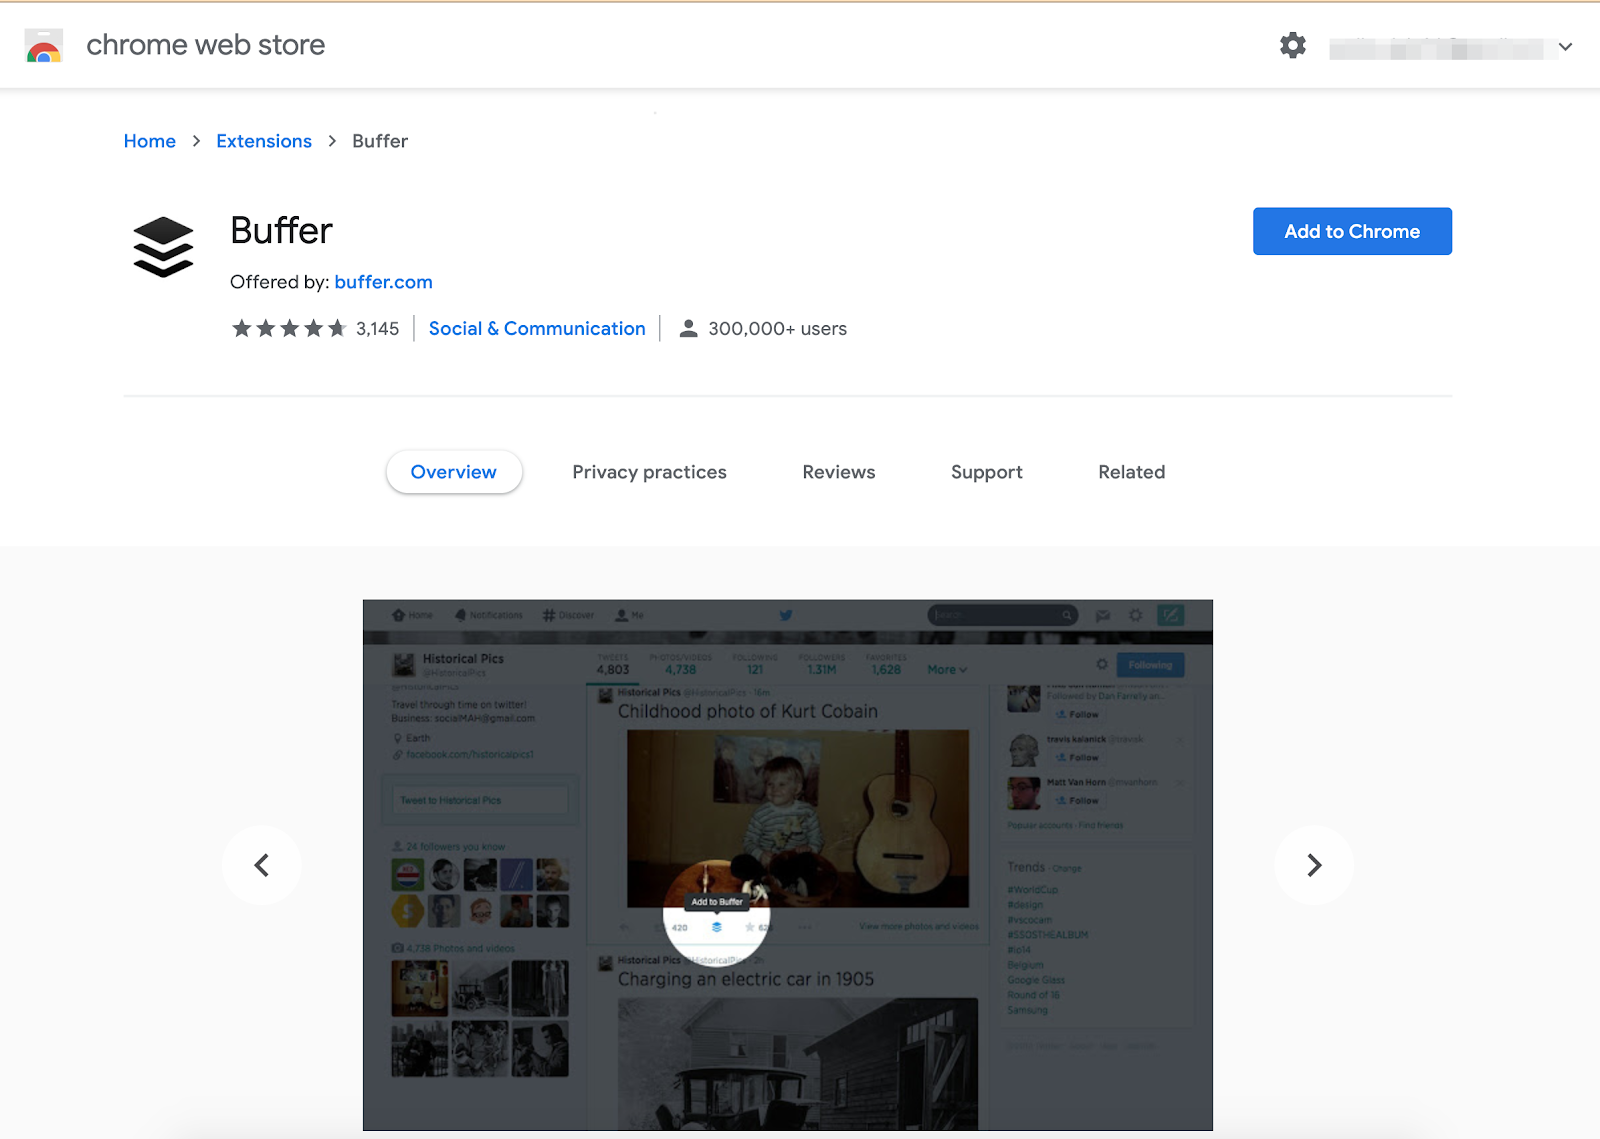Show the previous screenshot with left arrow
Viewport: 1600px width, 1139px height.
261,865
